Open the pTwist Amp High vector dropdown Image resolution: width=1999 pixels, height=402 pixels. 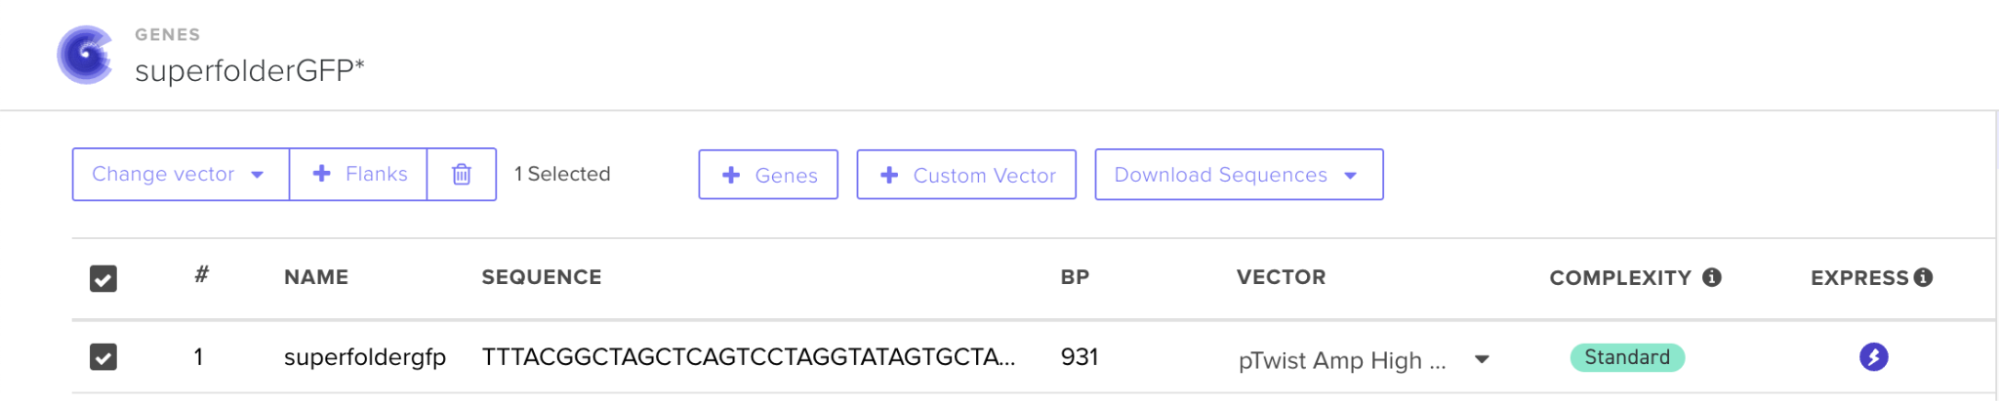pos(1481,359)
